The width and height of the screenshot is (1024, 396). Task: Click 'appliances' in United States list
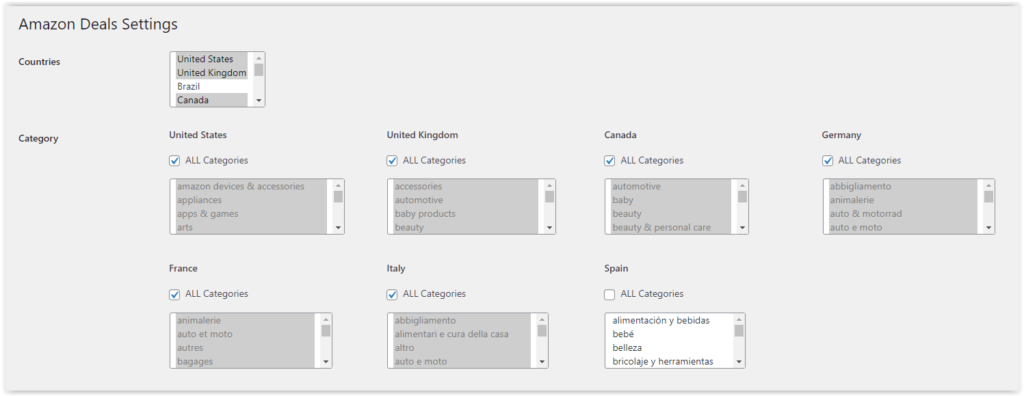coord(251,200)
